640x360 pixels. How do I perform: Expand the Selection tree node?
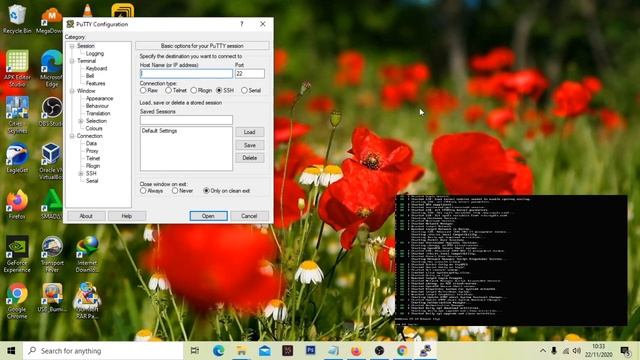point(81,121)
